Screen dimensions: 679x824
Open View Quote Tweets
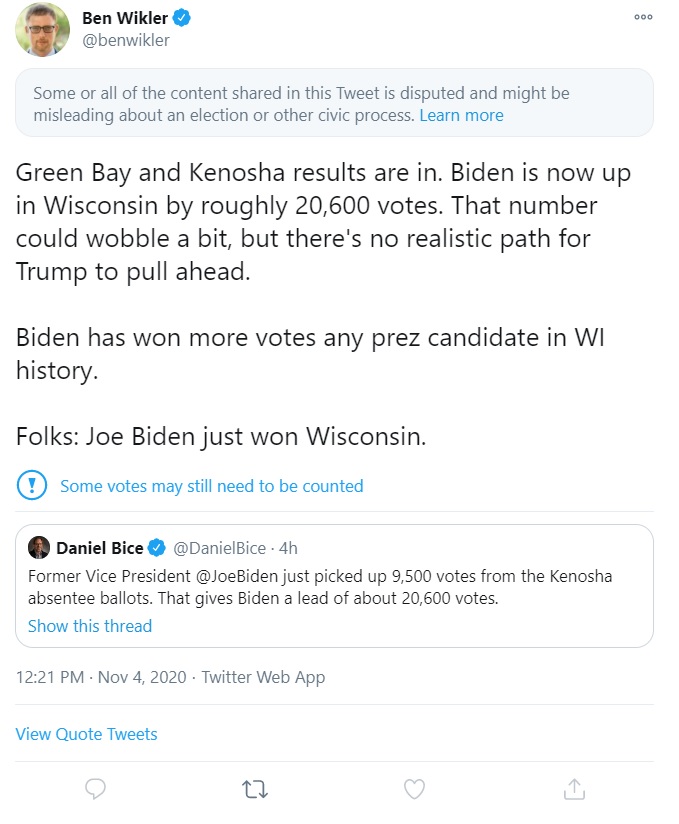(86, 734)
